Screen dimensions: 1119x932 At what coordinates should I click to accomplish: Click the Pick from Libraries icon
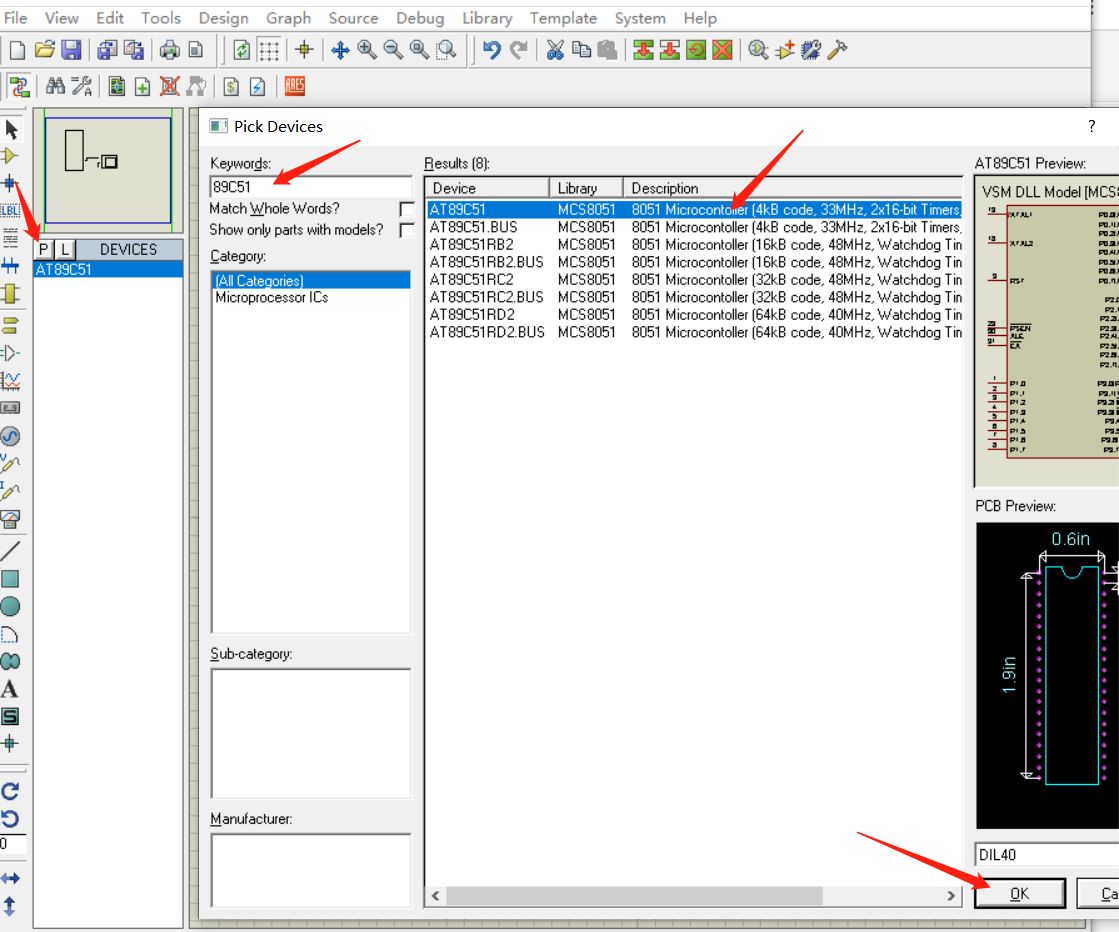(758, 50)
